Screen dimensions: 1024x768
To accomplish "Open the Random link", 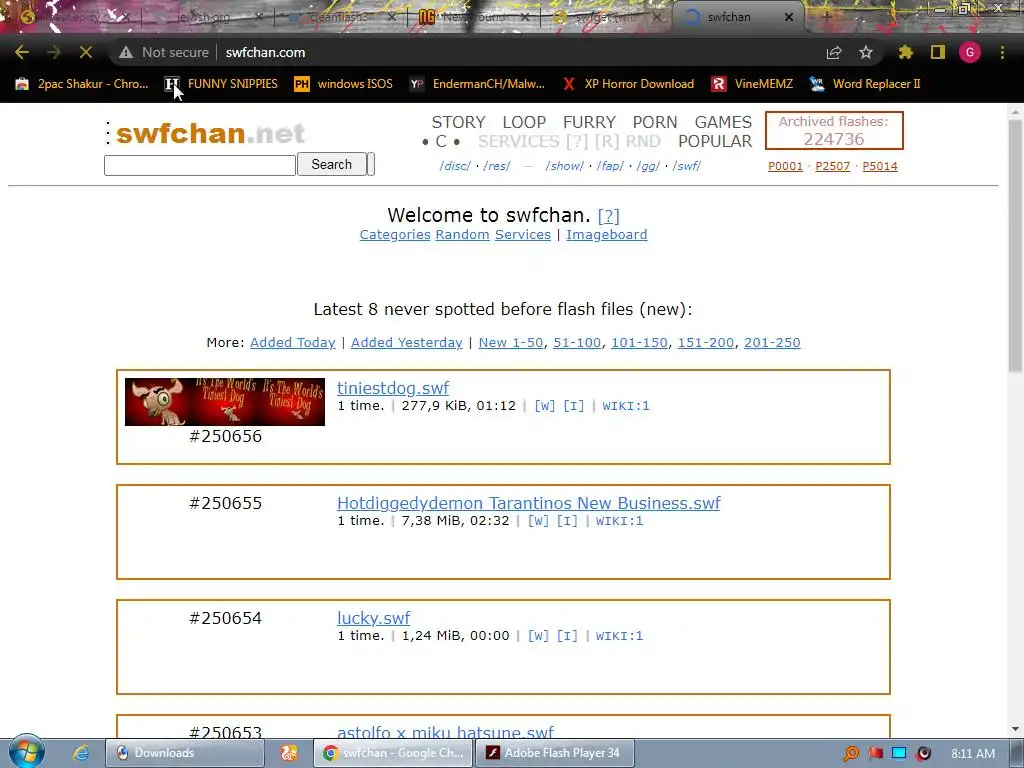I will pyautogui.click(x=462, y=234).
